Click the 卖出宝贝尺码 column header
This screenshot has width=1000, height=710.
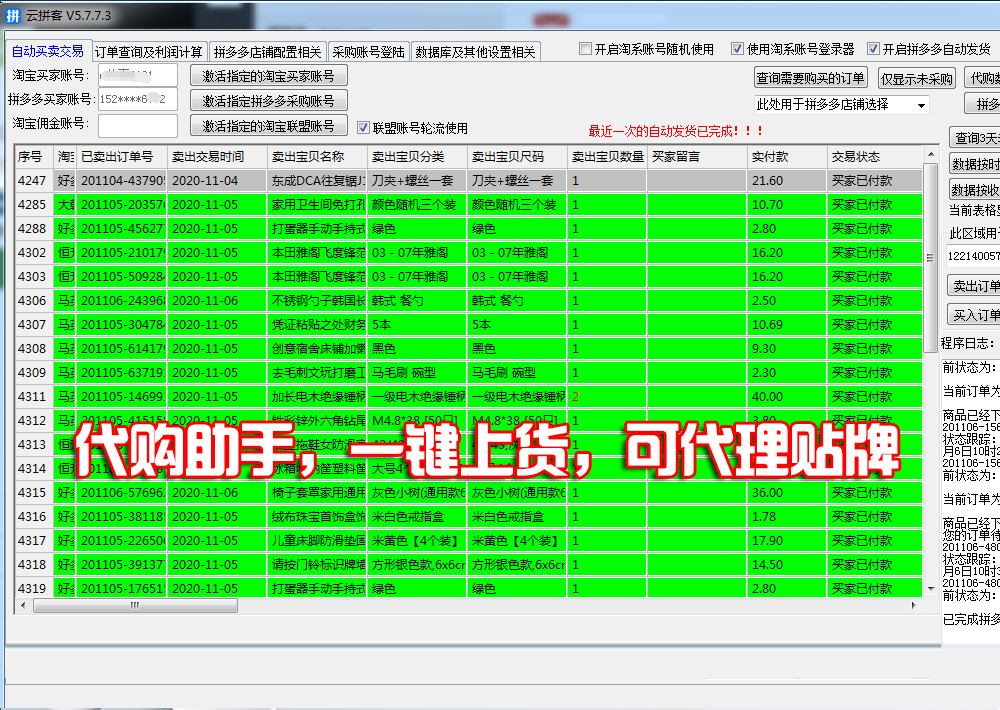point(517,157)
